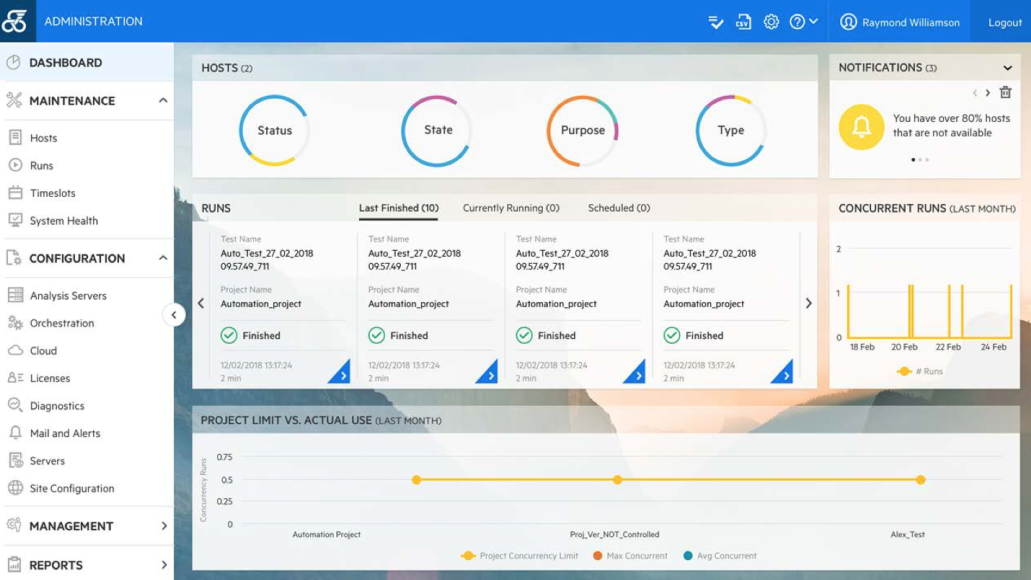Open the settings gear icon

pos(771,22)
